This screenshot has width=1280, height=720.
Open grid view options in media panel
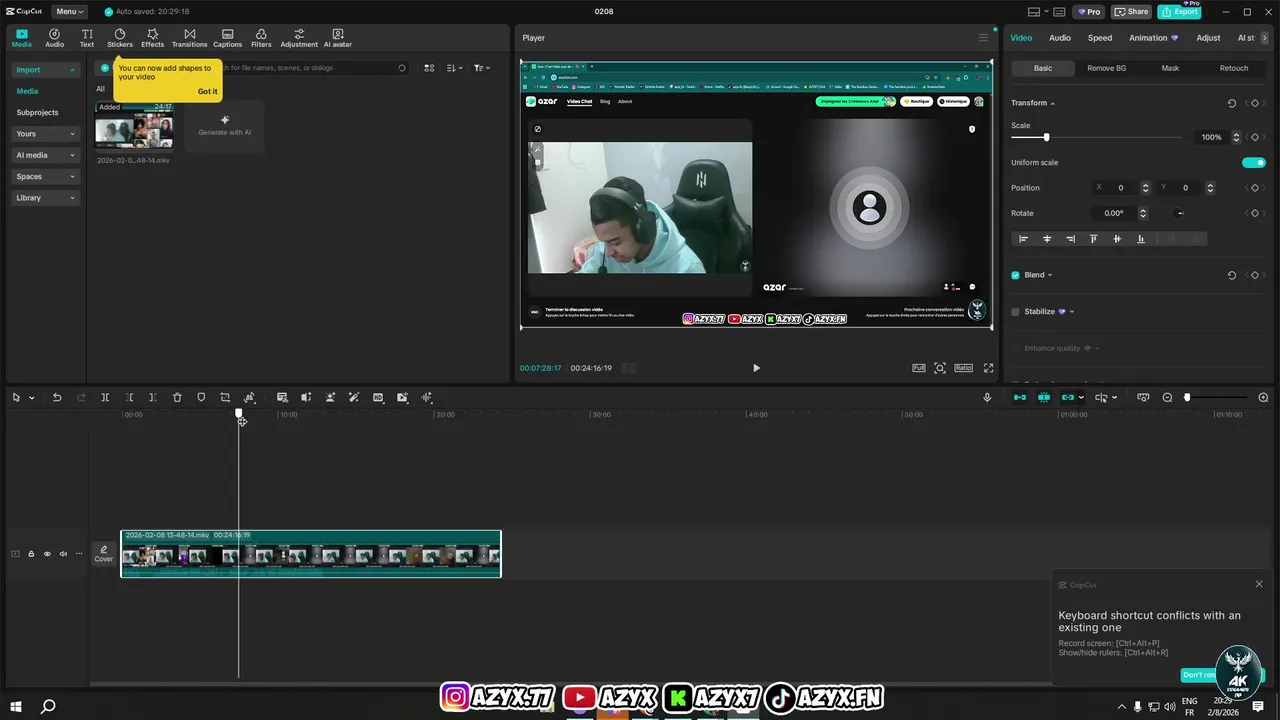pos(429,68)
